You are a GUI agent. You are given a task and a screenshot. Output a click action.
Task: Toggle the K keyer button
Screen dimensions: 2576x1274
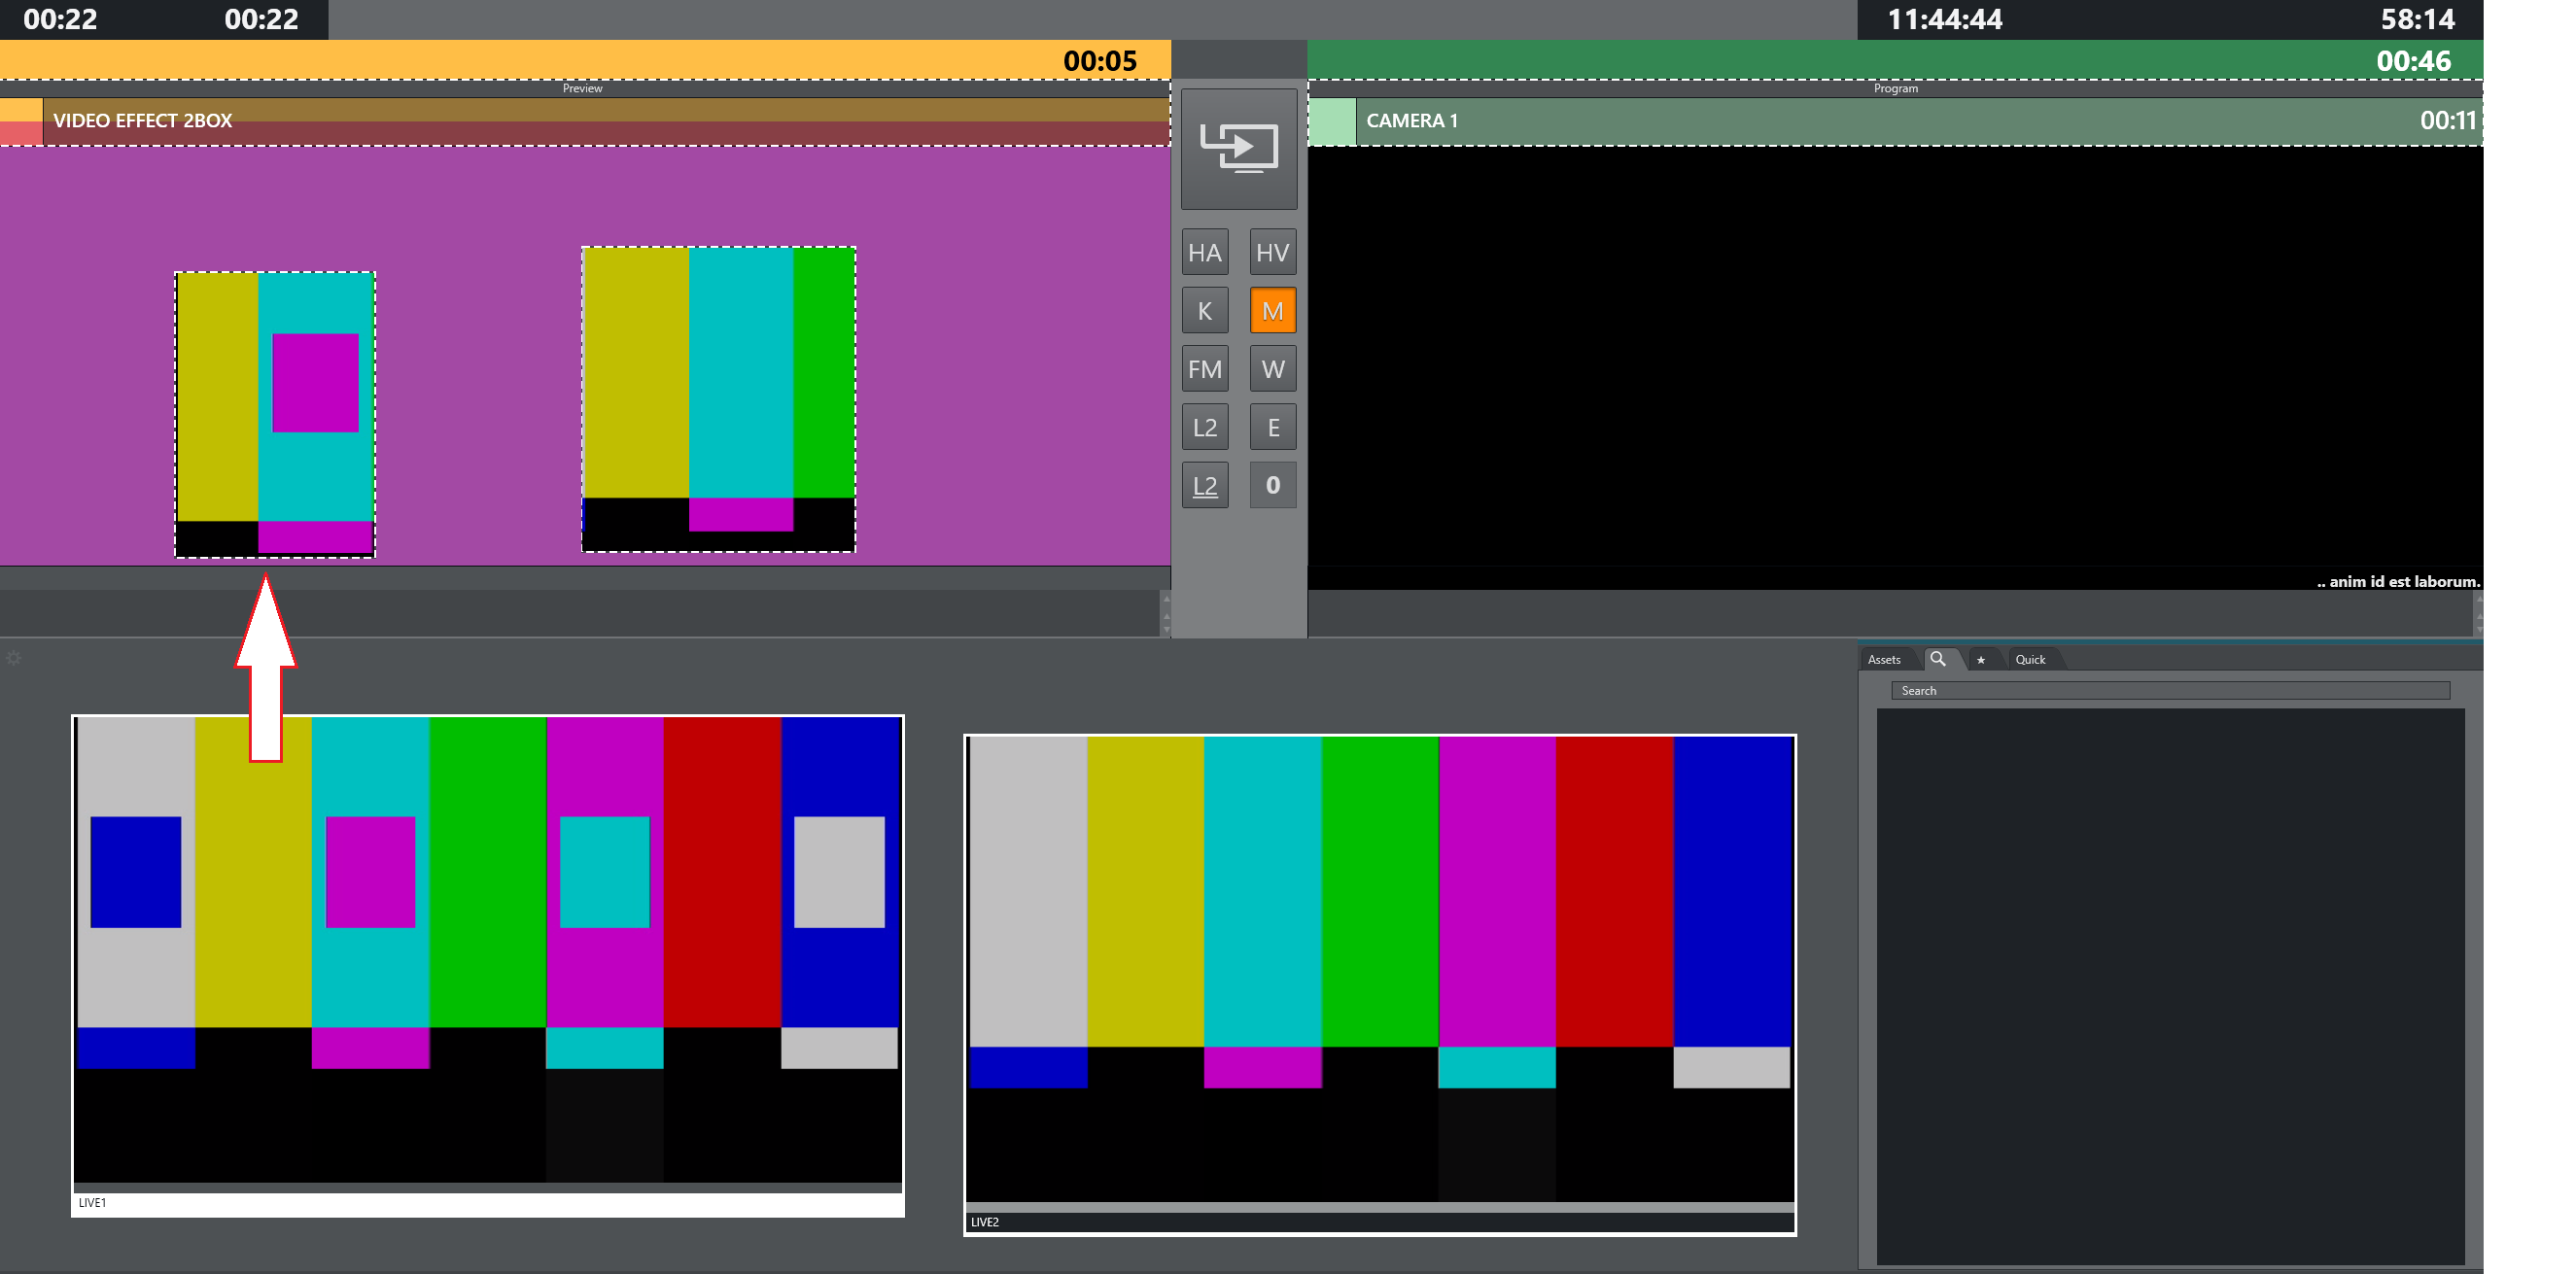click(x=1204, y=311)
